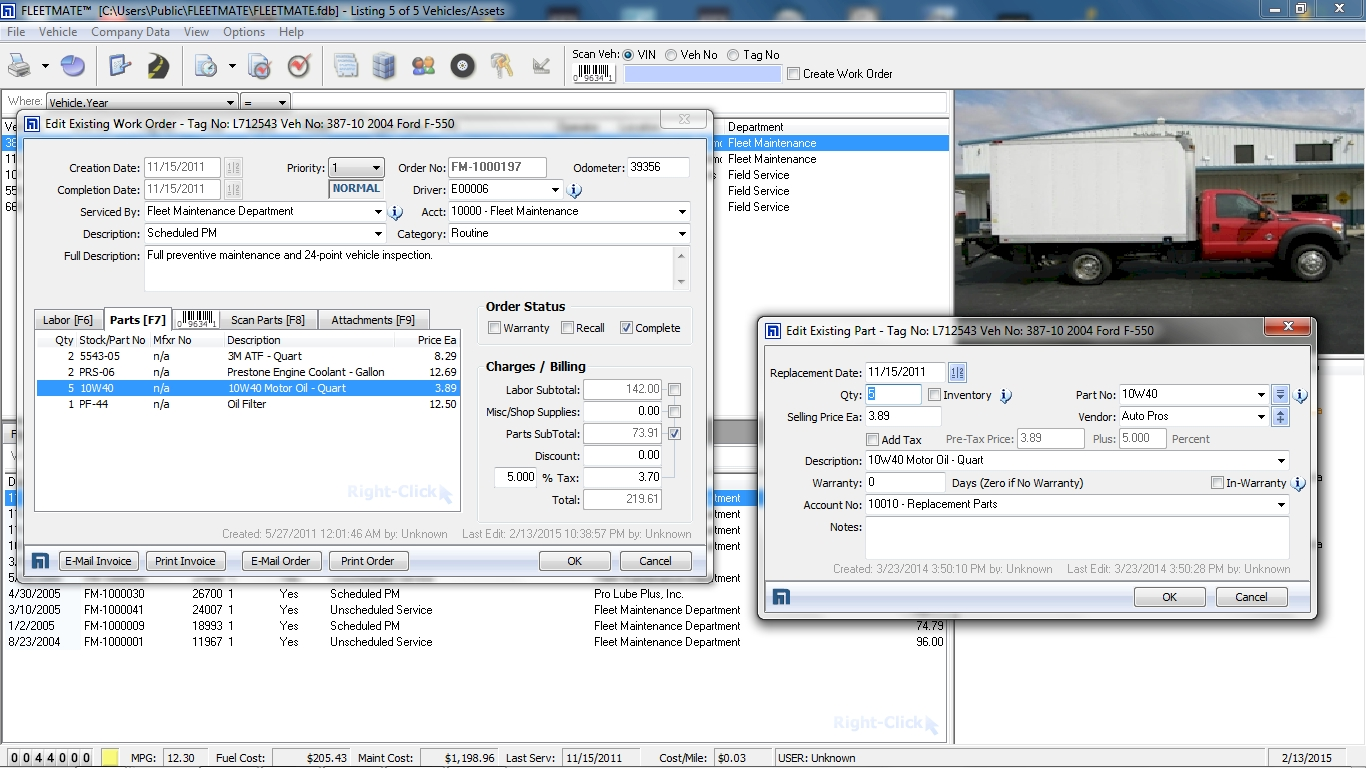Click the FLEETMATE logo beside E-Mail Invoice
The height and width of the screenshot is (768, 1366).
[x=40, y=561]
